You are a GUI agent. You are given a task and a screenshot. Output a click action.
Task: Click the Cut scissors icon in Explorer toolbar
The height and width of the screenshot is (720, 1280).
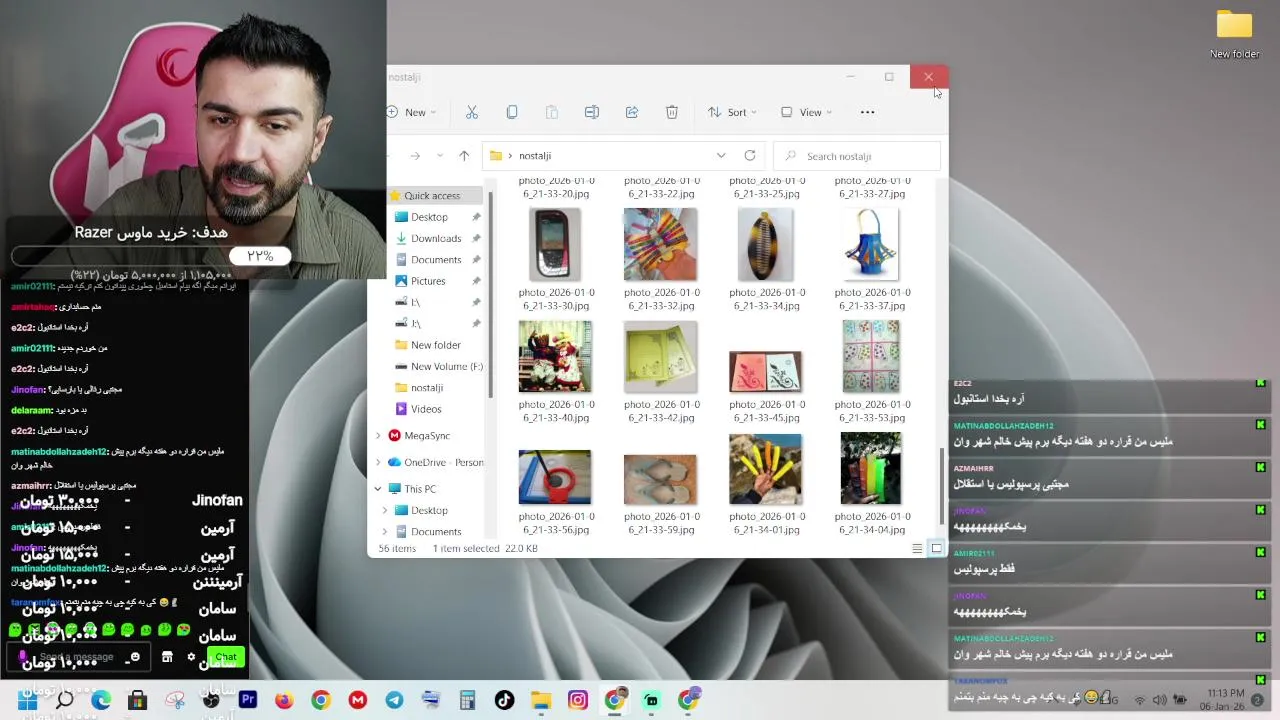pos(472,112)
